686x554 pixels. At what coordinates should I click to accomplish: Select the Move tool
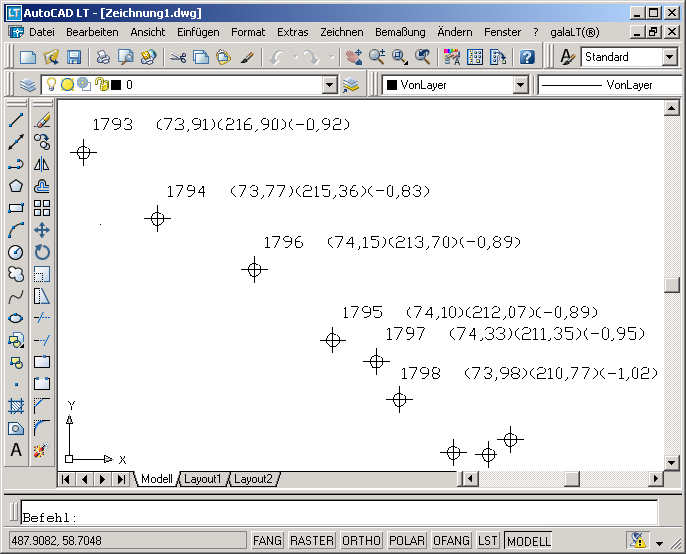tap(42, 230)
